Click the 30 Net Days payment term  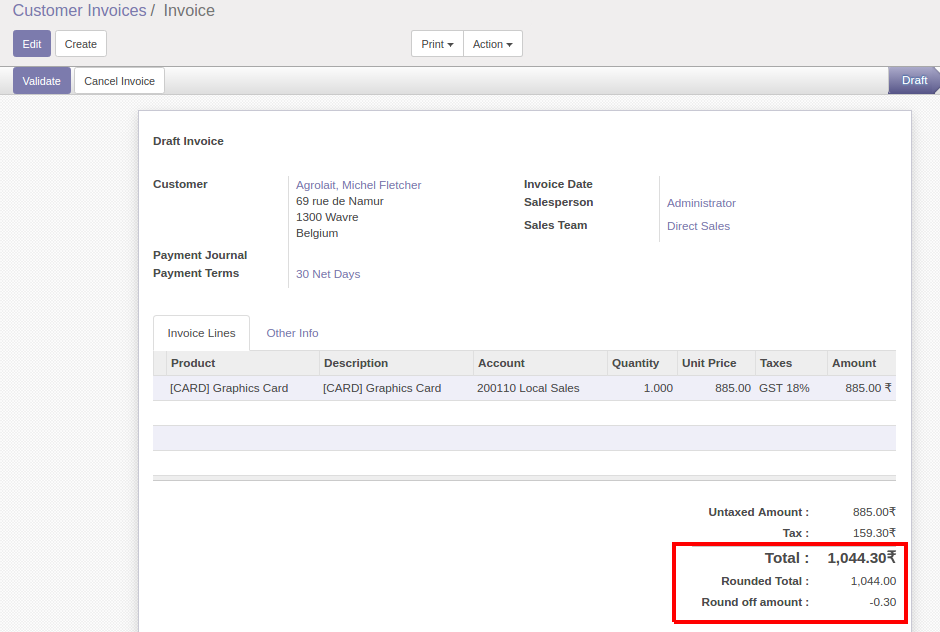328,274
